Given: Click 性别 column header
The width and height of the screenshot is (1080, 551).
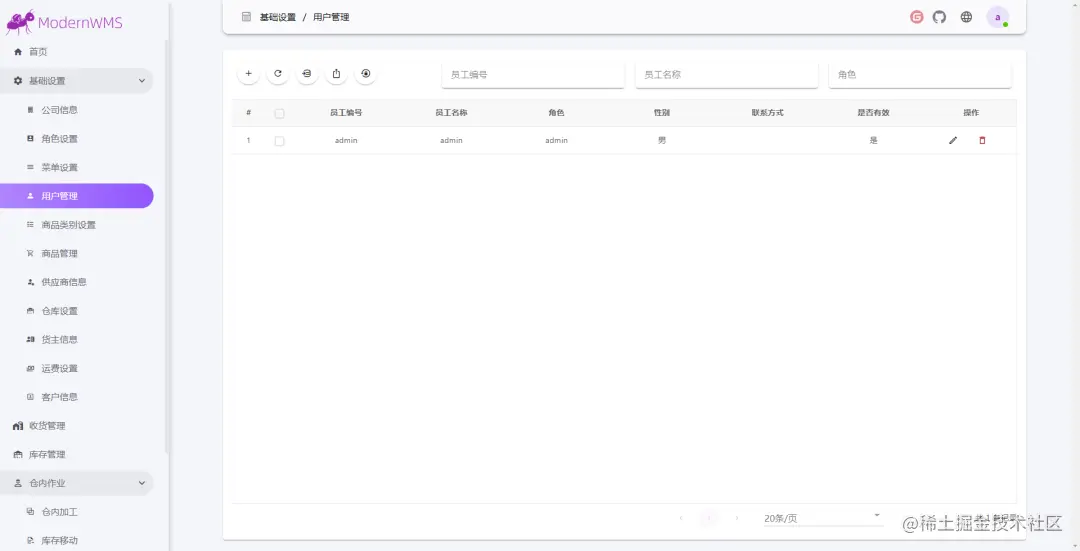Looking at the screenshot, I should [662, 112].
